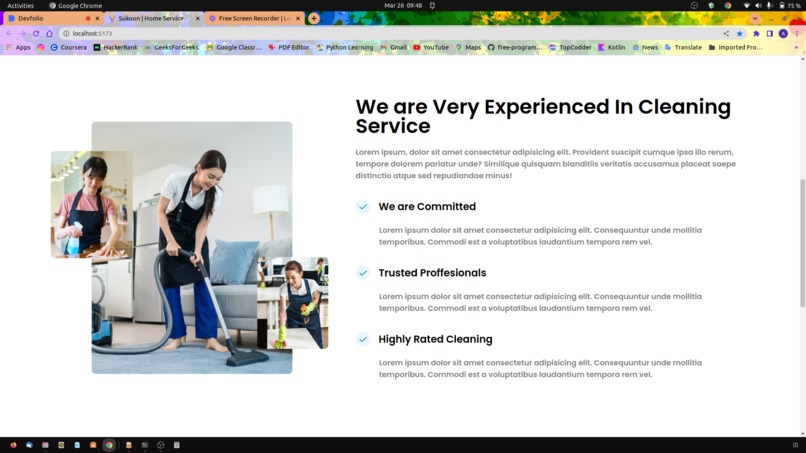The width and height of the screenshot is (806, 453).
Task: Click the small photo of woman with spray bottle
Action: (91, 205)
